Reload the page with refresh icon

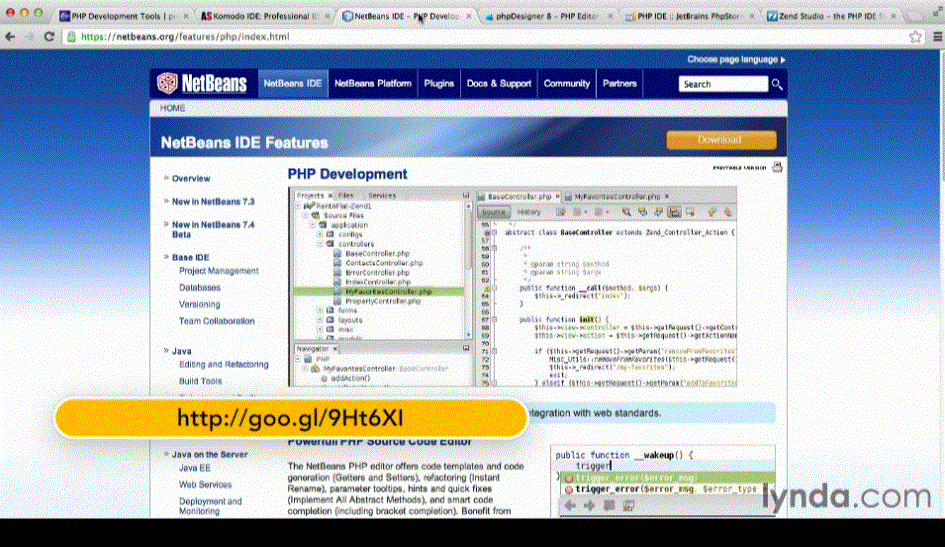[x=49, y=37]
